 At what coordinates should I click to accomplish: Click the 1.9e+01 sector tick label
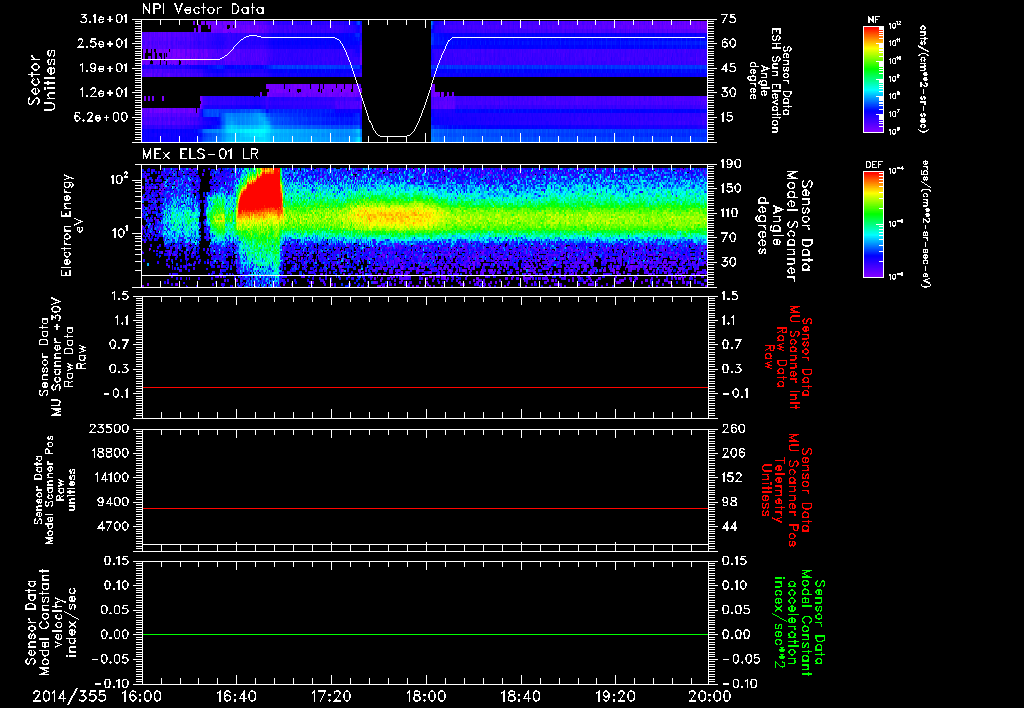point(104,68)
